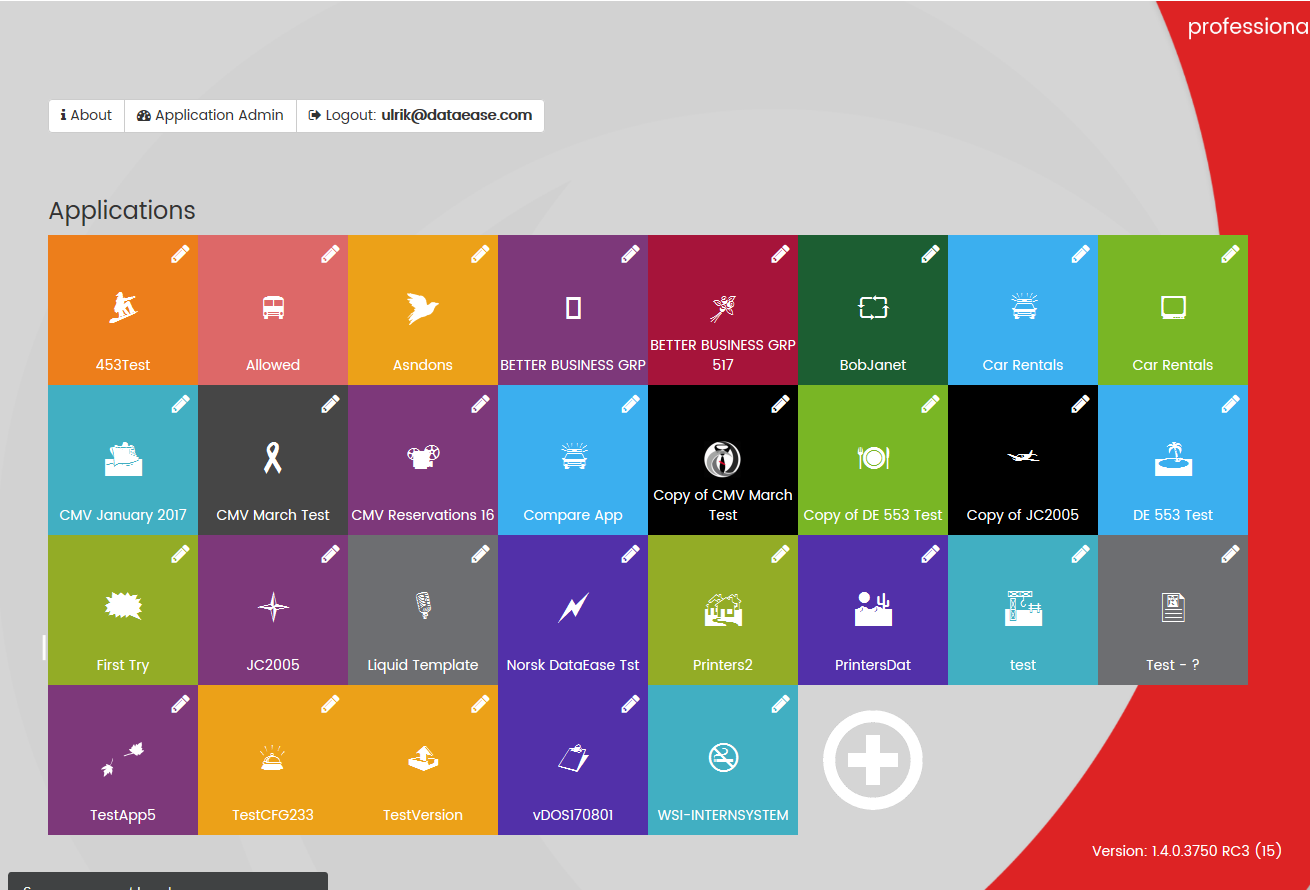Screen dimensions: 1310x890
Task: Open CMV Reservations 16 projector icon
Action: pos(423,458)
